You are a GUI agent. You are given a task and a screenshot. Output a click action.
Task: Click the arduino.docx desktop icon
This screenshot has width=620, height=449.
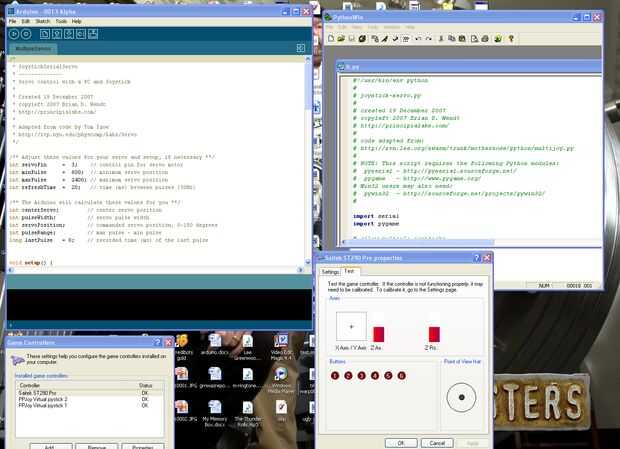pyautogui.click(x=215, y=344)
